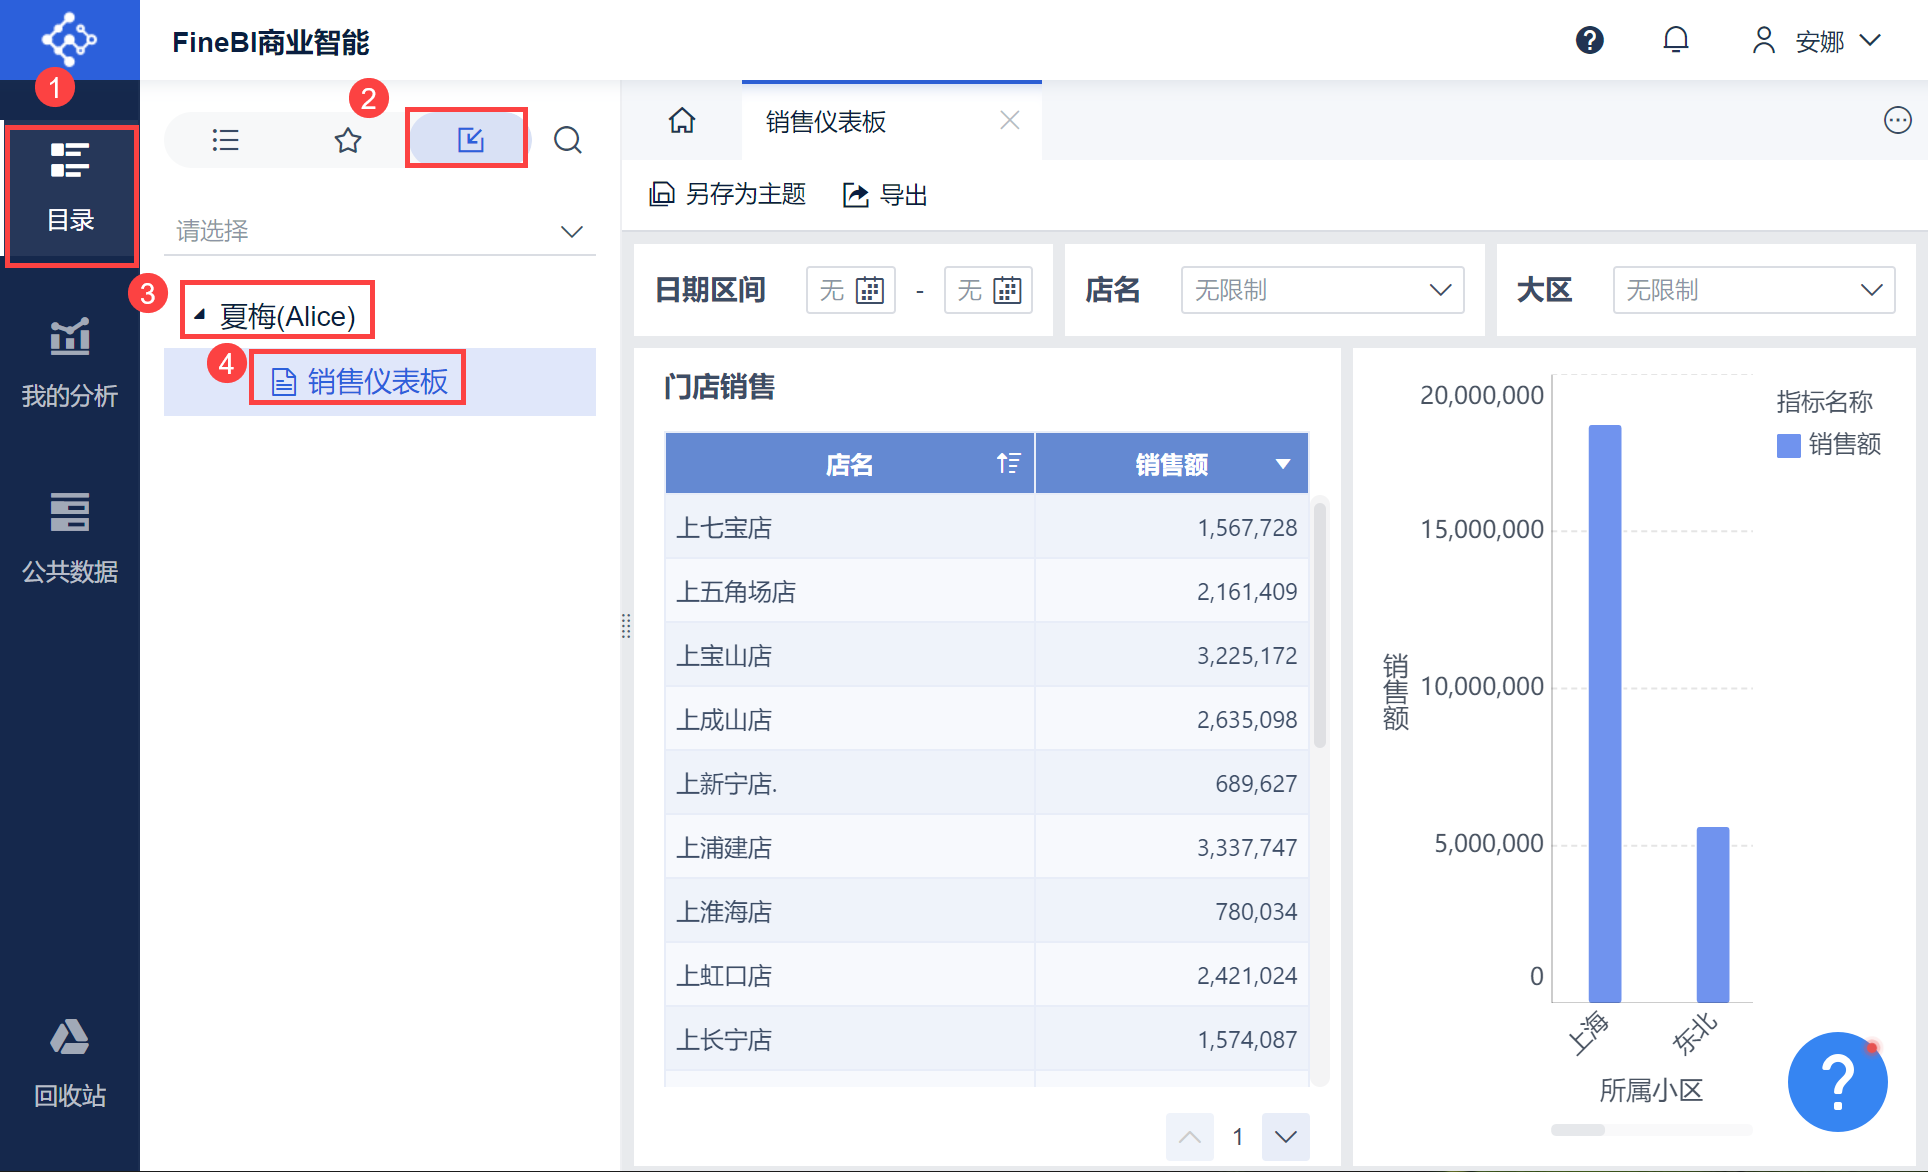This screenshot has height=1172, width=1928.
Task: Select the 销售仪表板 tab
Action: 826,122
